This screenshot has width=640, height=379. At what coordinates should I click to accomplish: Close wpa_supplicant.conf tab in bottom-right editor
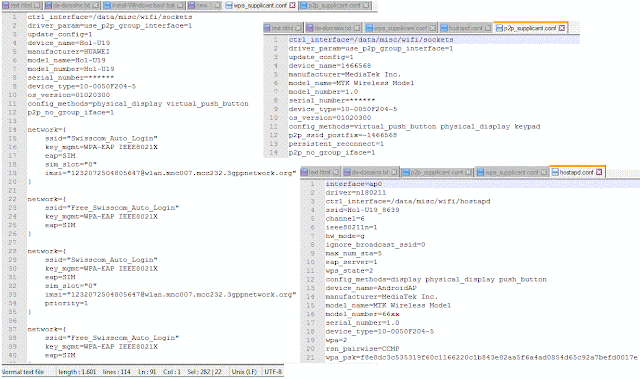[x=544, y=172]
